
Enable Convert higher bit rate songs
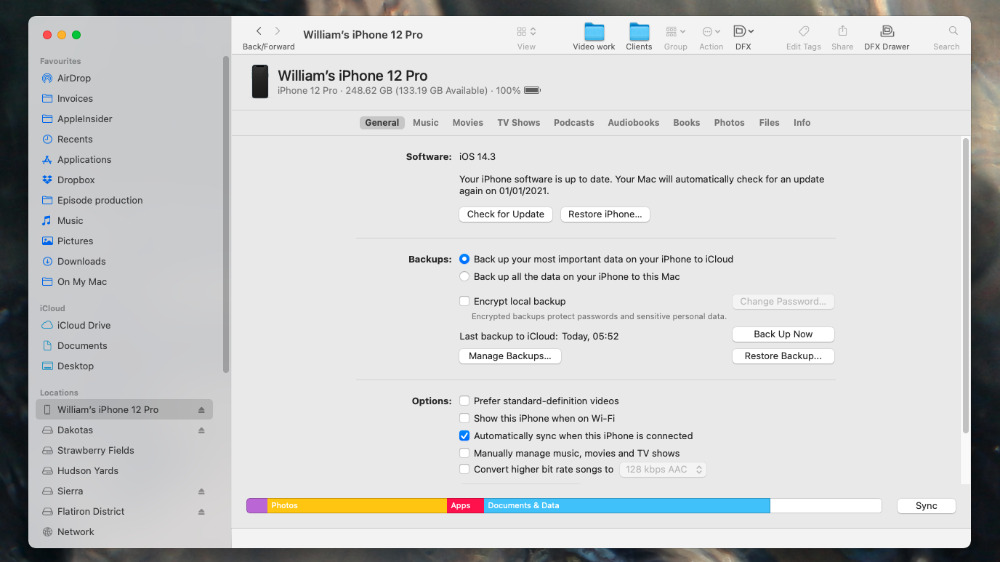[464, 470]
